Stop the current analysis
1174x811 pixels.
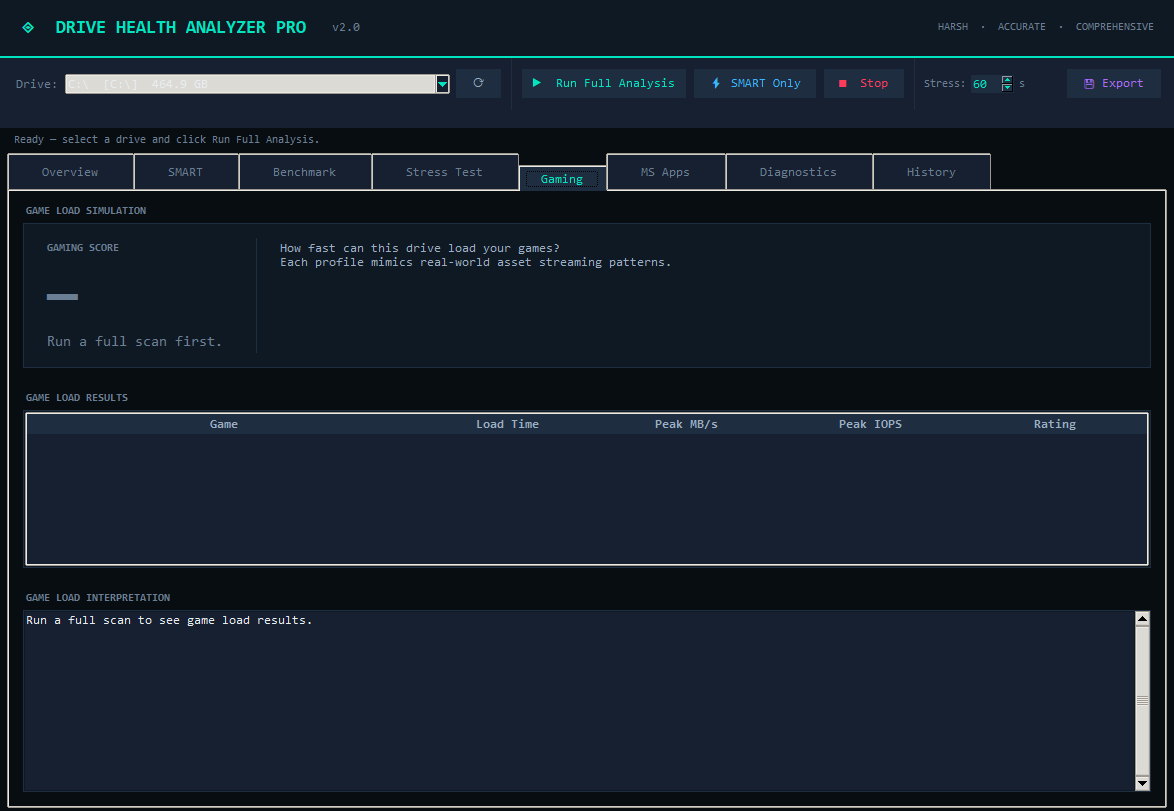tap(863, 83)
